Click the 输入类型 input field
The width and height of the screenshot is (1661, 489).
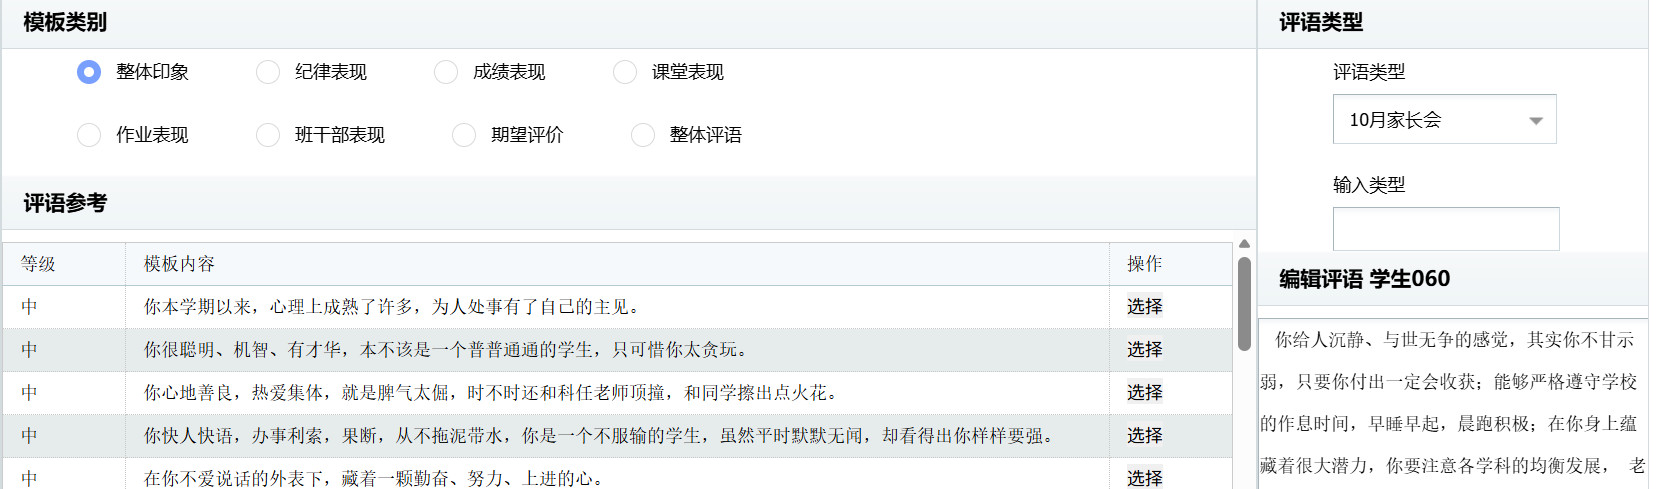[1445, 229]
